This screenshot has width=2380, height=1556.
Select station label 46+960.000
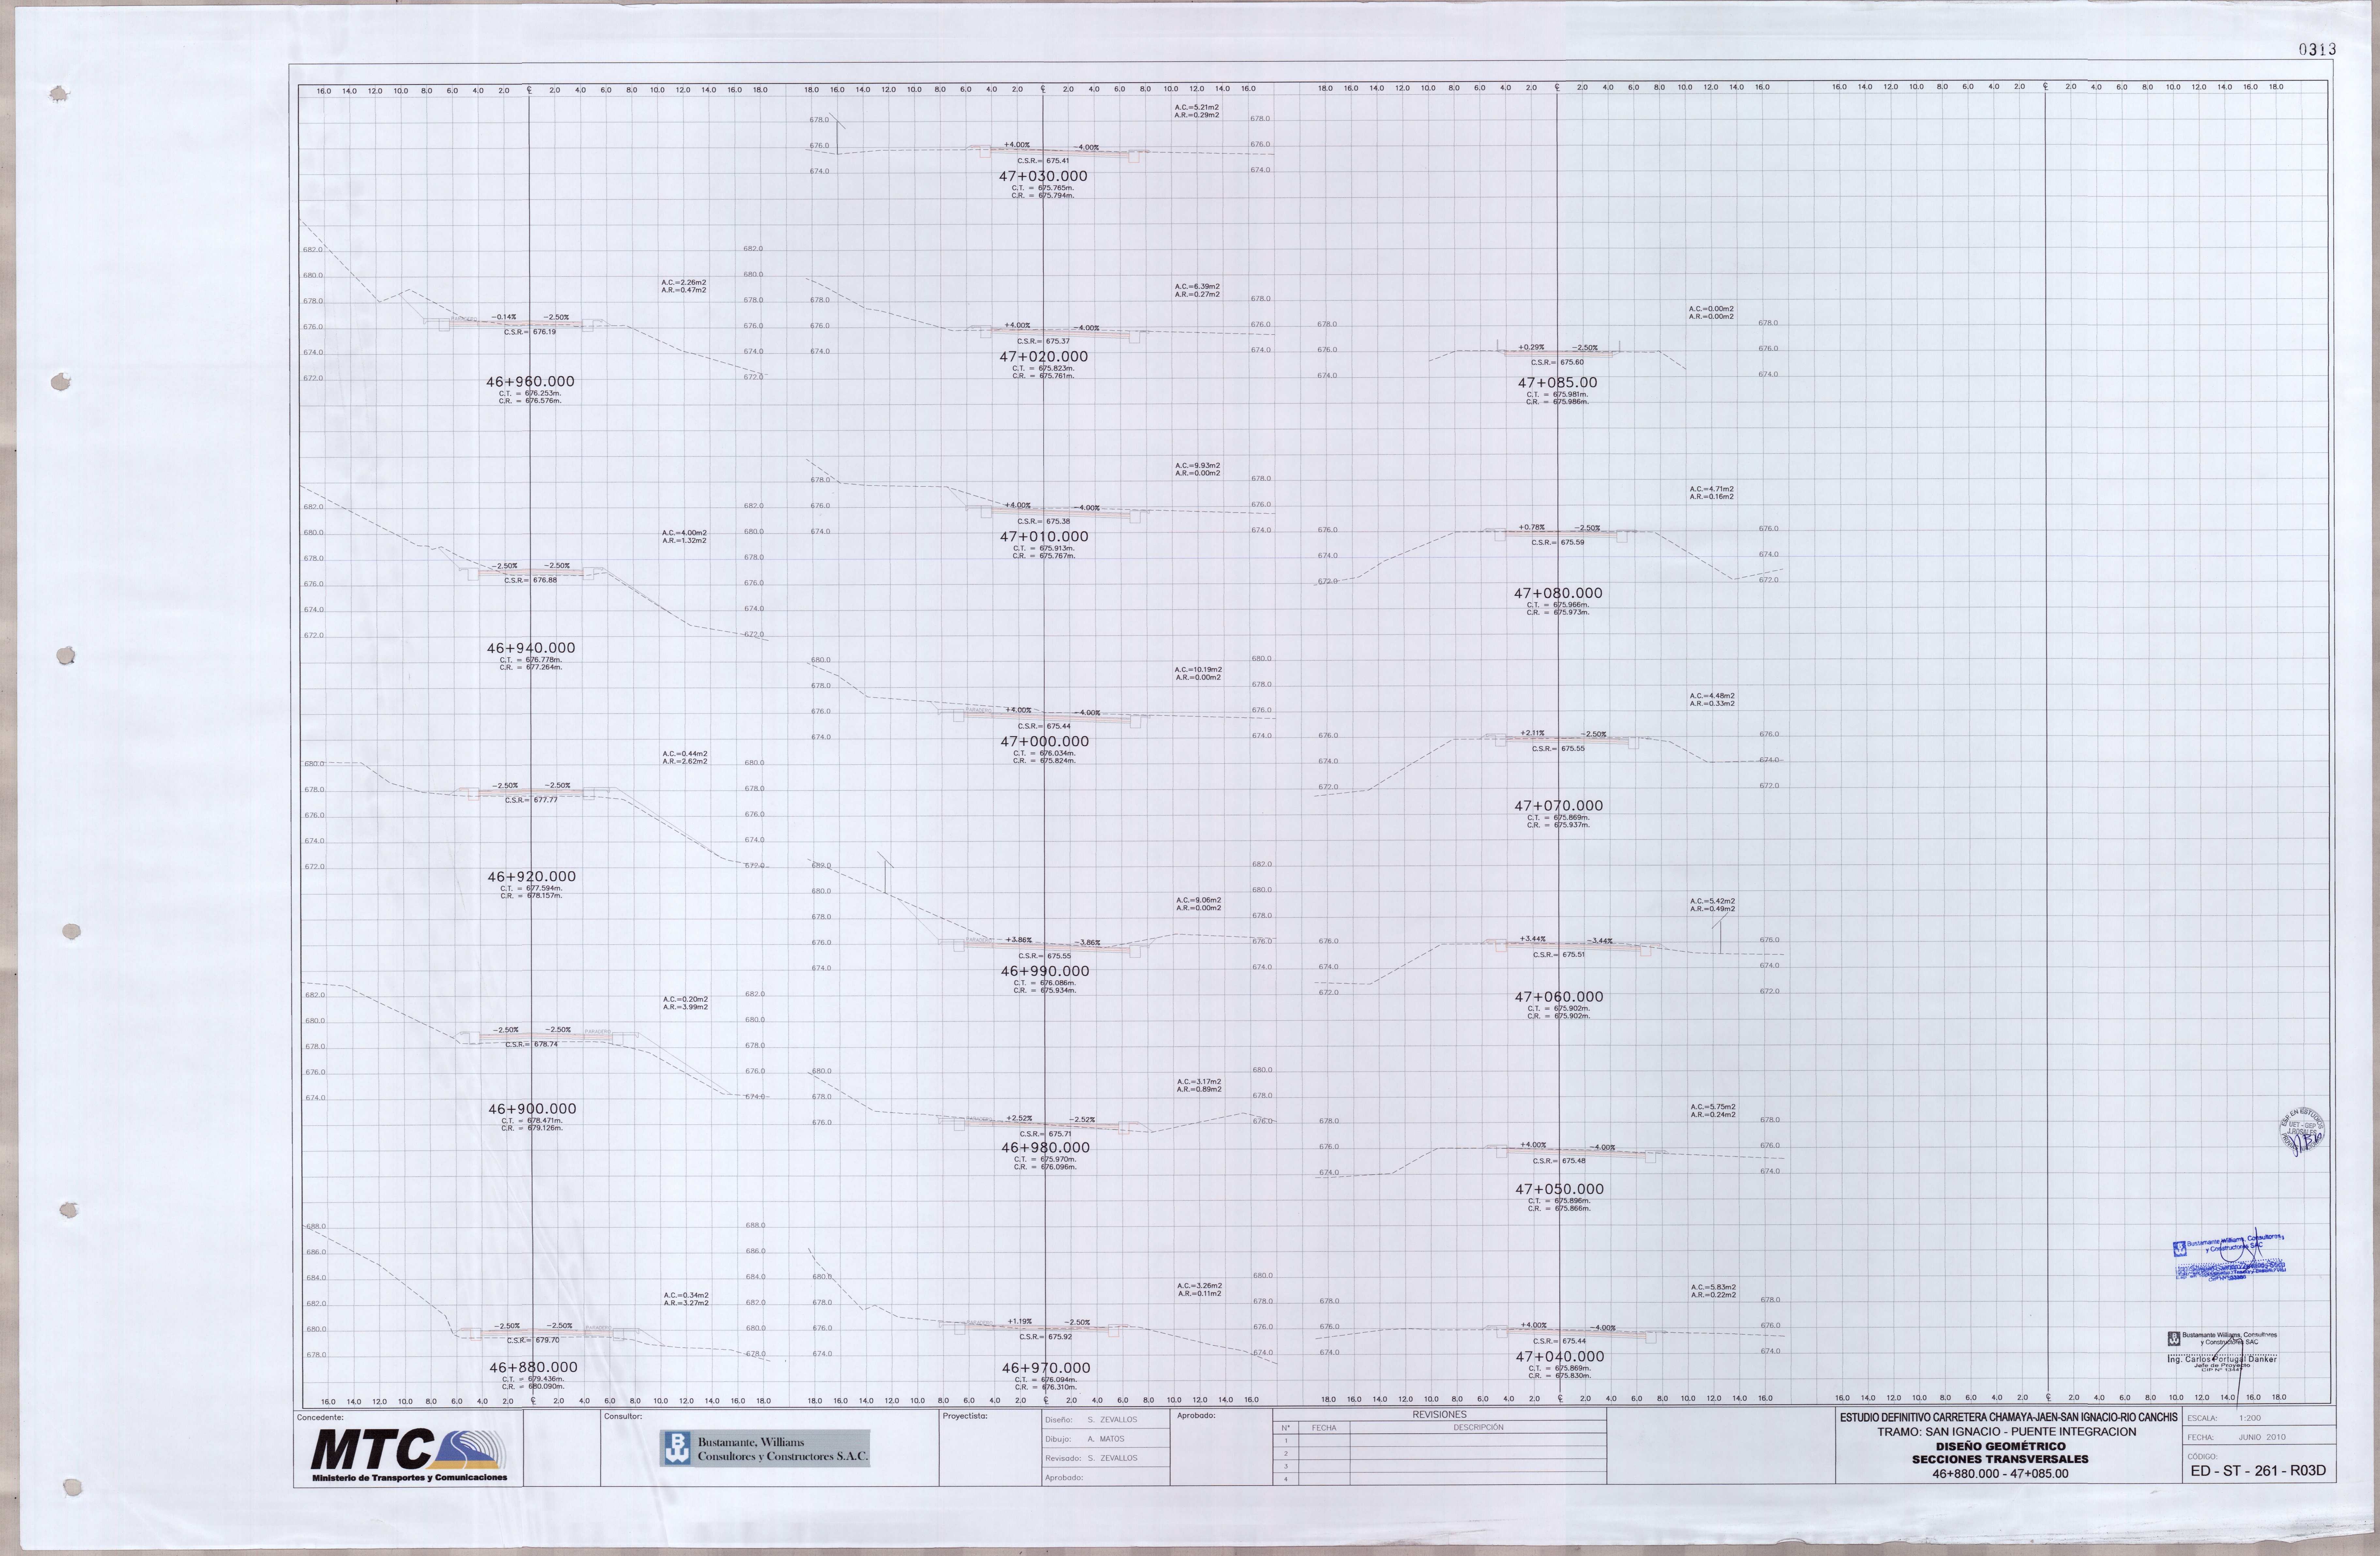click(530, 382)
